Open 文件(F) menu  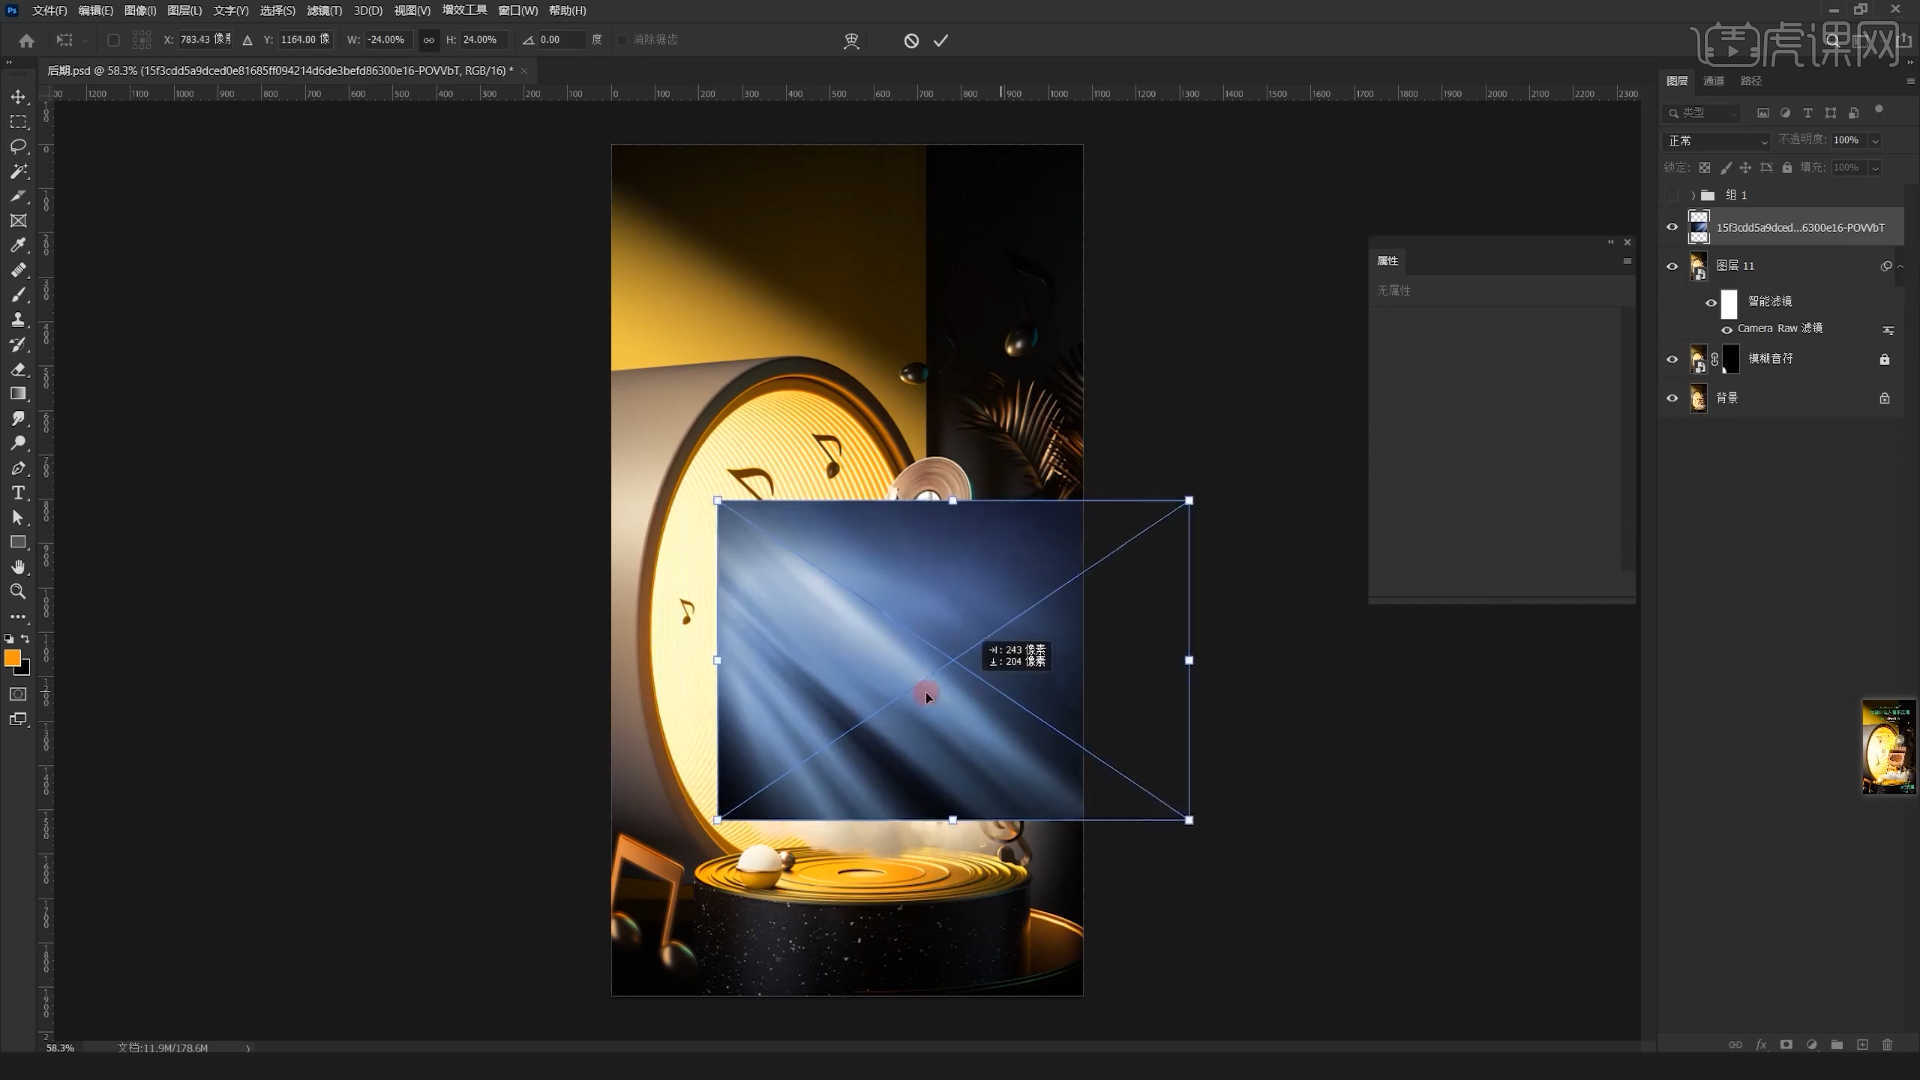(x=49, y=11)
